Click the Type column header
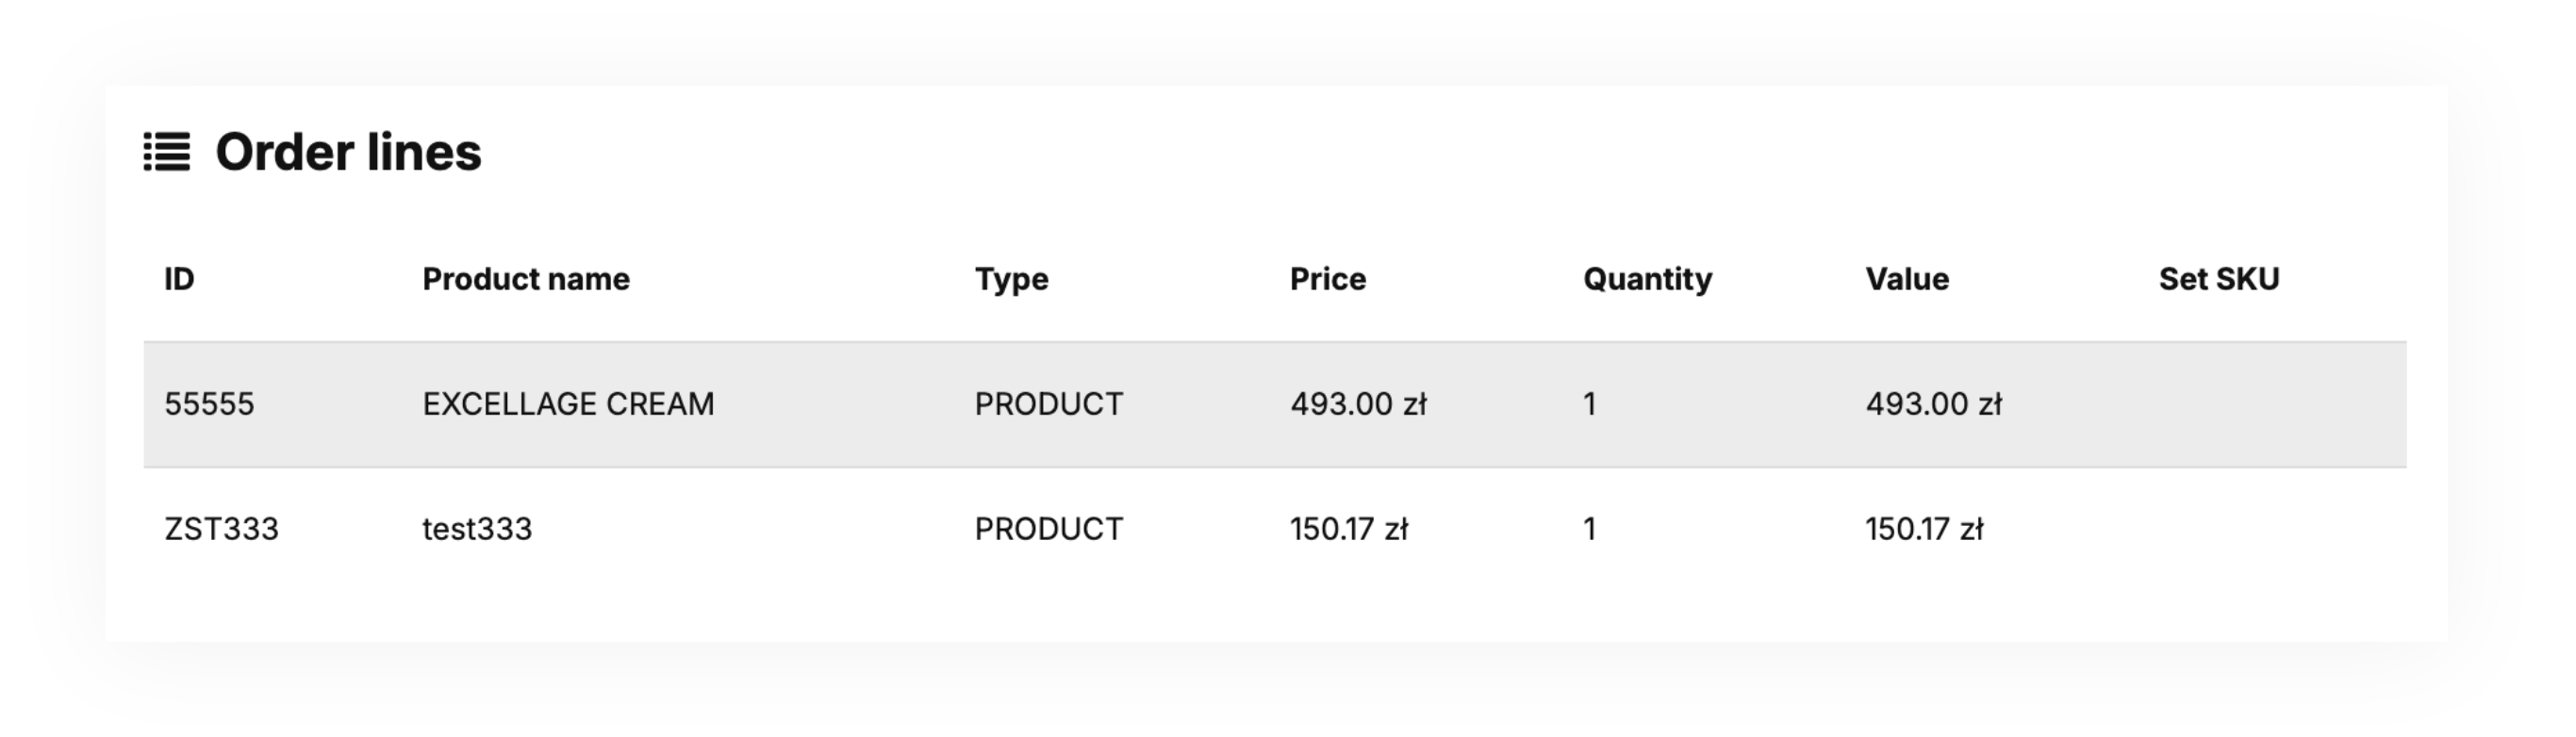The image size is (2576, 737). click(1011, 279)
